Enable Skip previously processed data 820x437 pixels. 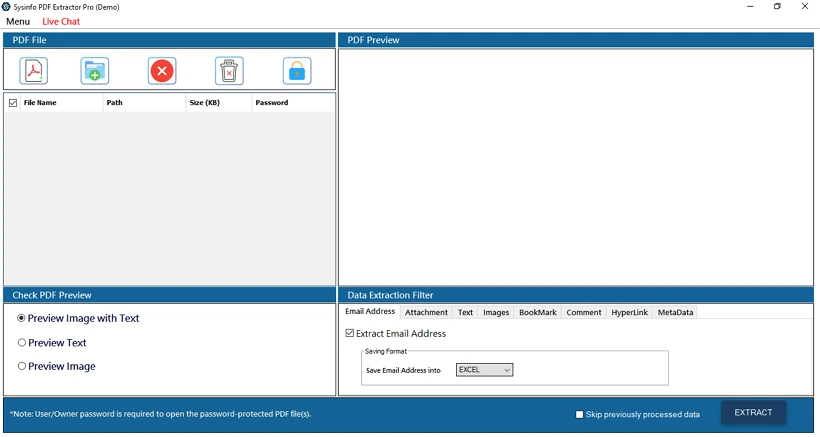579,415
